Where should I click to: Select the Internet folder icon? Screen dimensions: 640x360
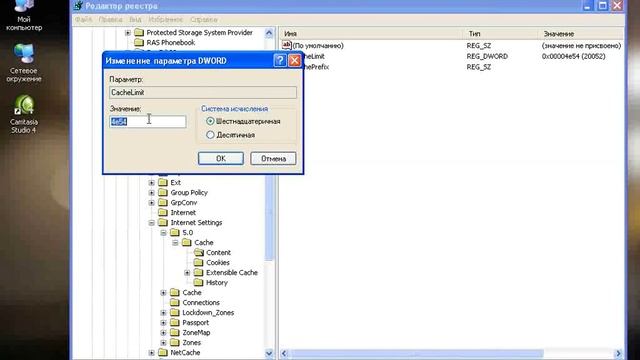click(163, 212)
